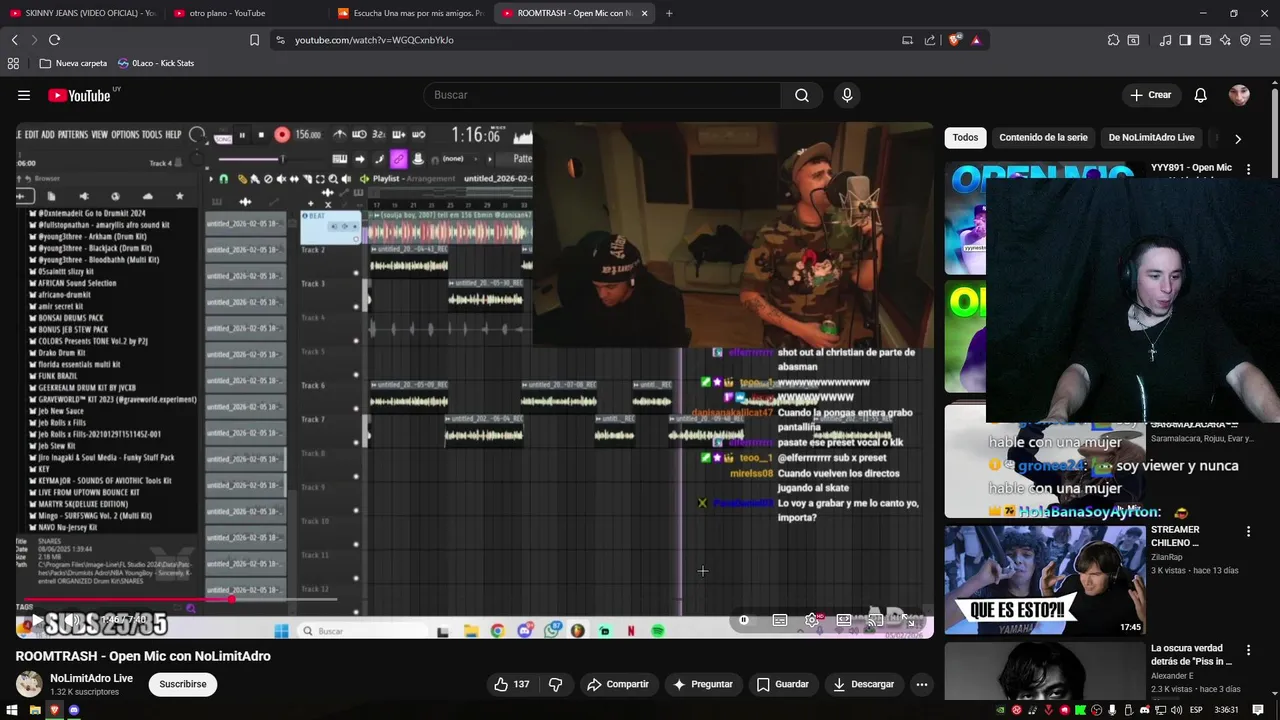
Task: Play the video with the play button
Action: coord(37,620)
